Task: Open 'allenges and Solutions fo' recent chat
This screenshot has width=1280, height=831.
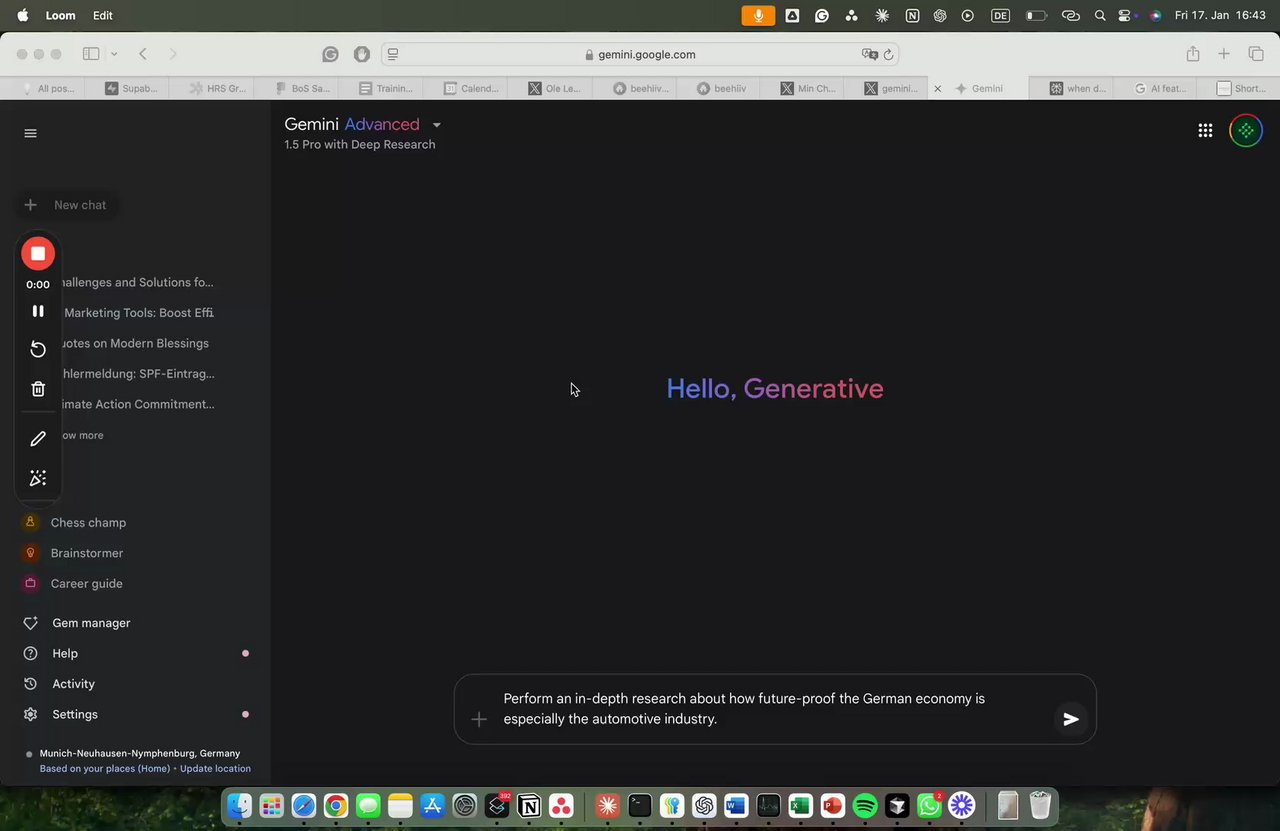Action: click(x=138, y=282)
